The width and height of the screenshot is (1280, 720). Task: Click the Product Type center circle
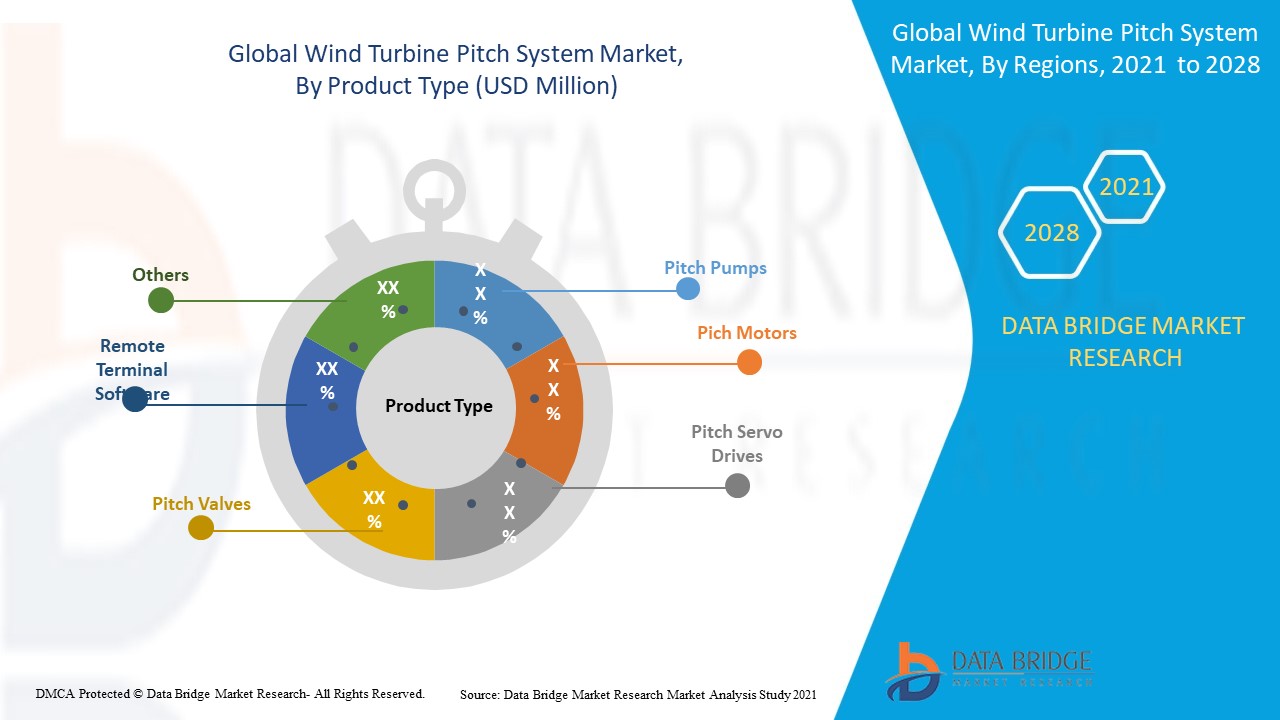[438, 406]
